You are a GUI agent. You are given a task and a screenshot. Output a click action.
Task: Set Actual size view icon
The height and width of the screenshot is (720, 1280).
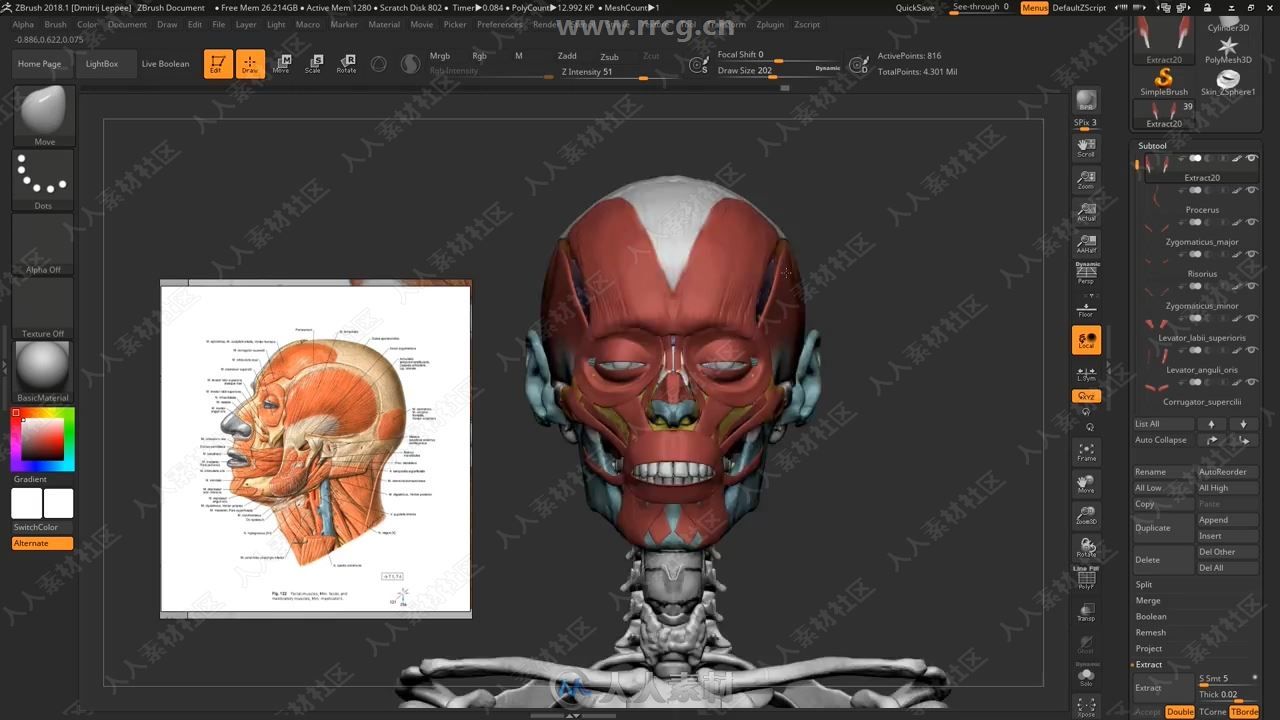point(1086,212)
